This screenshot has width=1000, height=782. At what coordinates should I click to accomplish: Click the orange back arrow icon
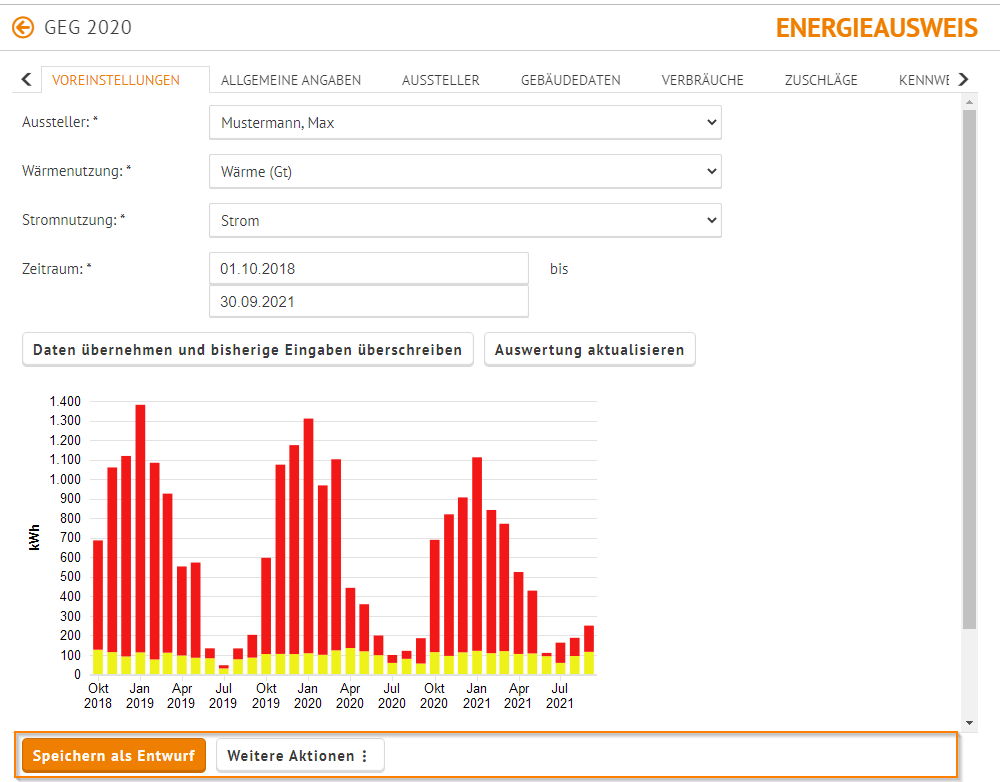point(24,27)
